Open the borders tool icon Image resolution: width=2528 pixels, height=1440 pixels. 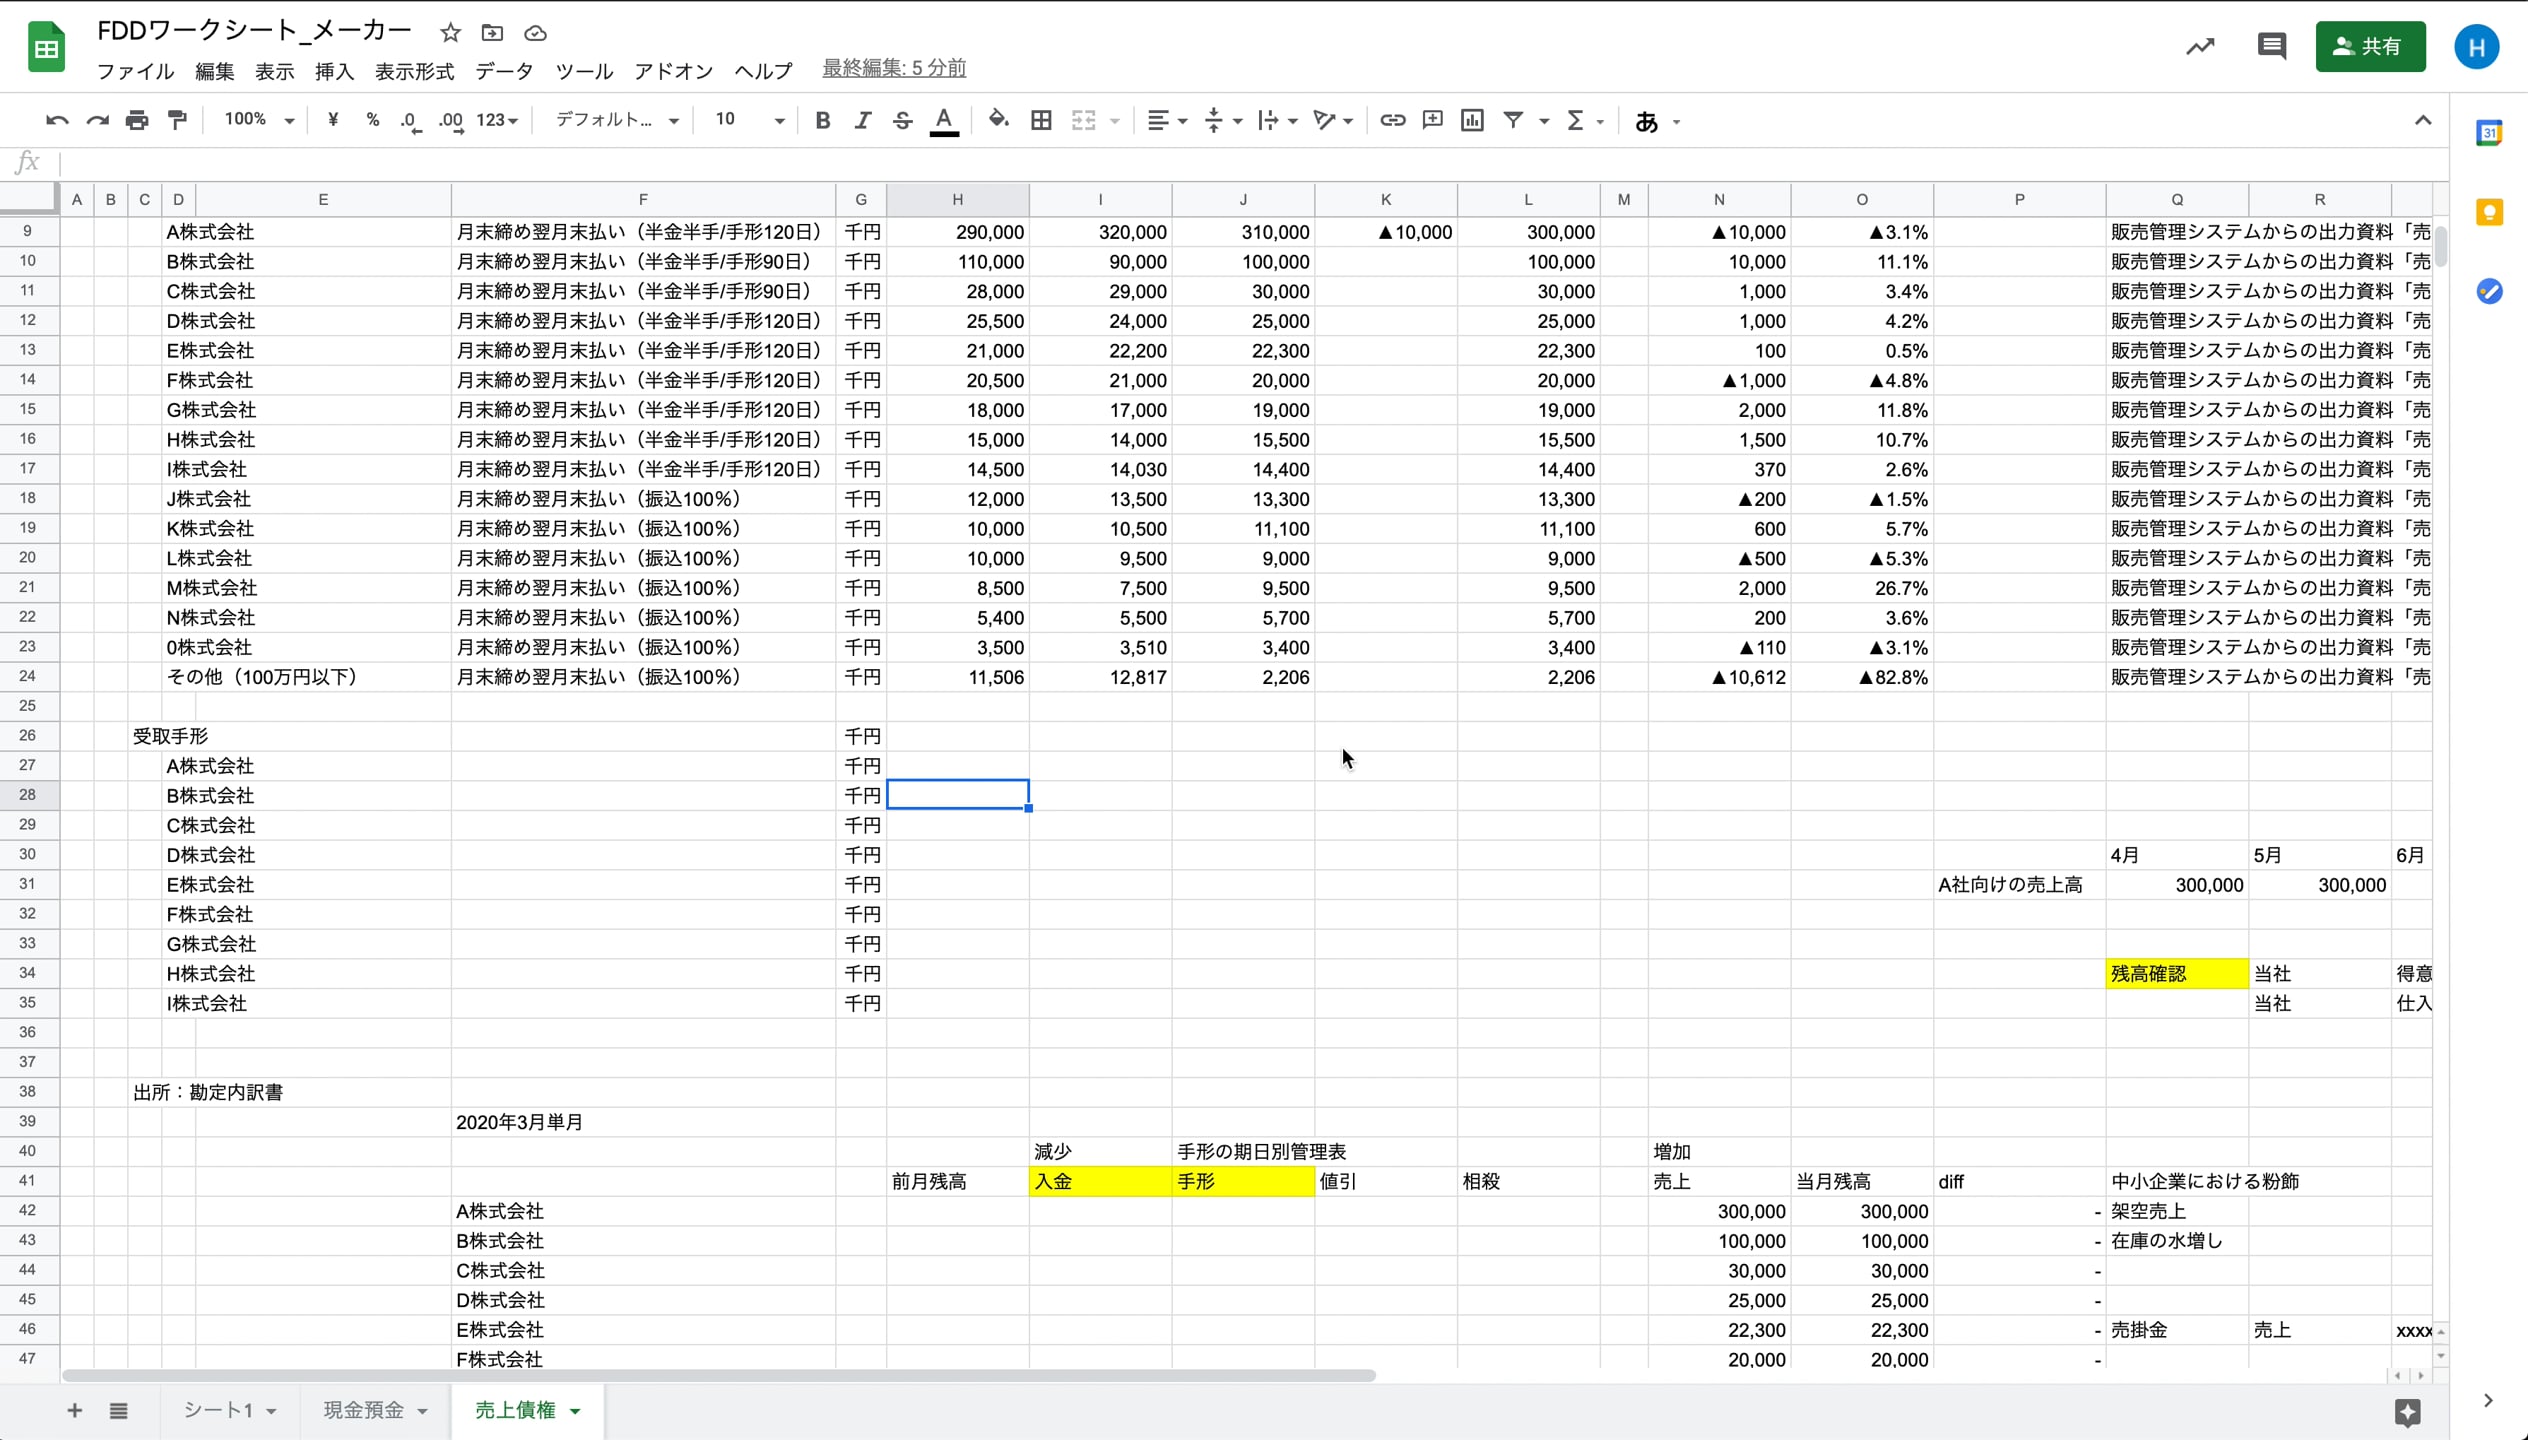coord(1041,121)
